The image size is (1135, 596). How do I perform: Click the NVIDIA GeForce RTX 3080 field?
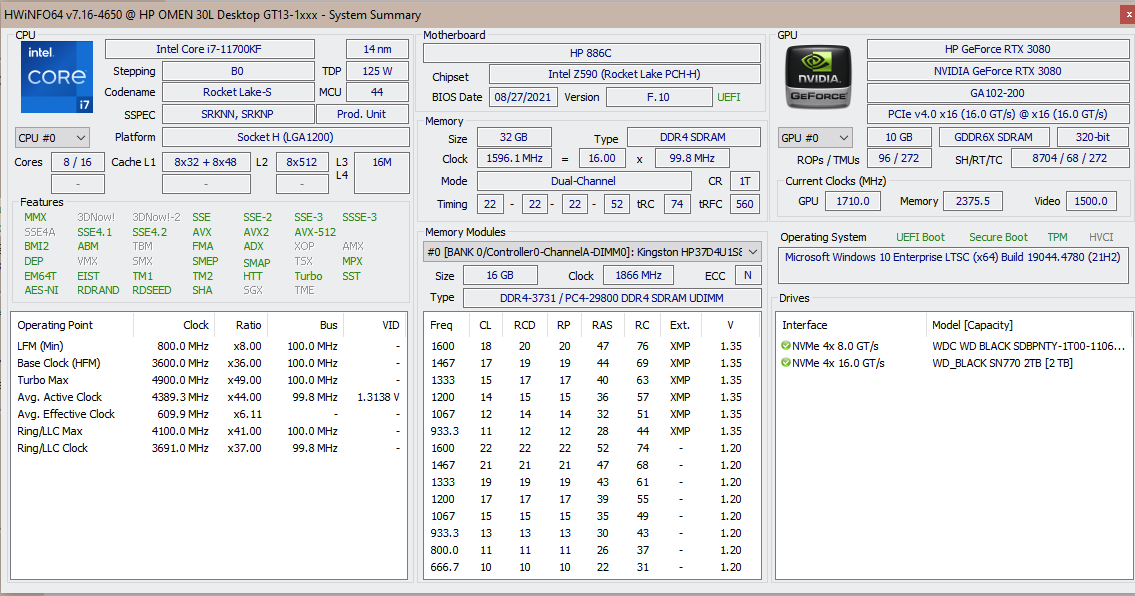[x=997, y=71]
